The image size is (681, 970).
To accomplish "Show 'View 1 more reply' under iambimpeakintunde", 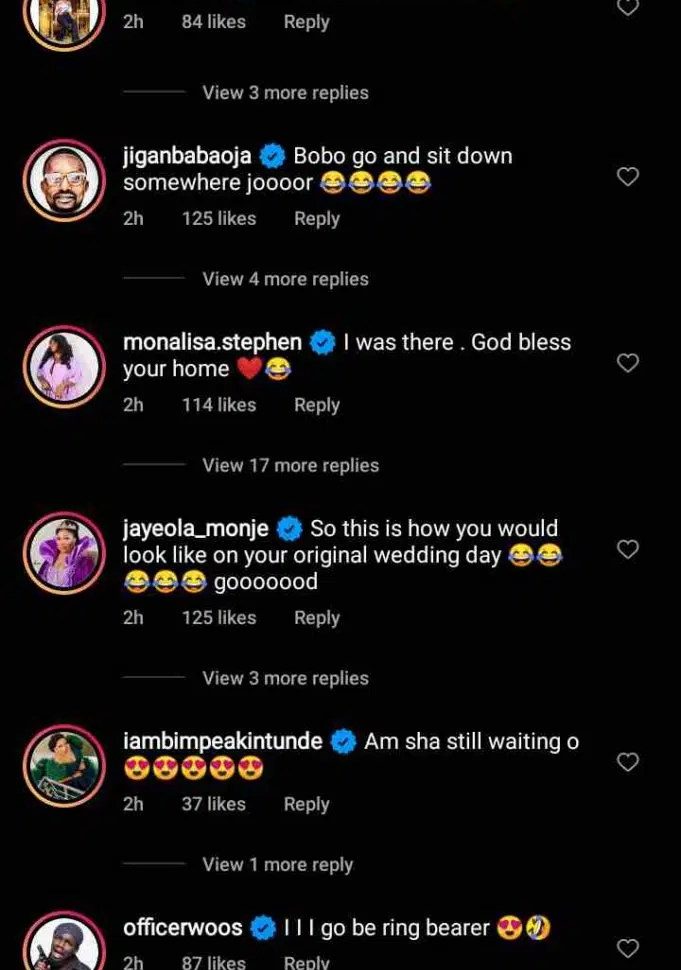I will click(277, 864).
